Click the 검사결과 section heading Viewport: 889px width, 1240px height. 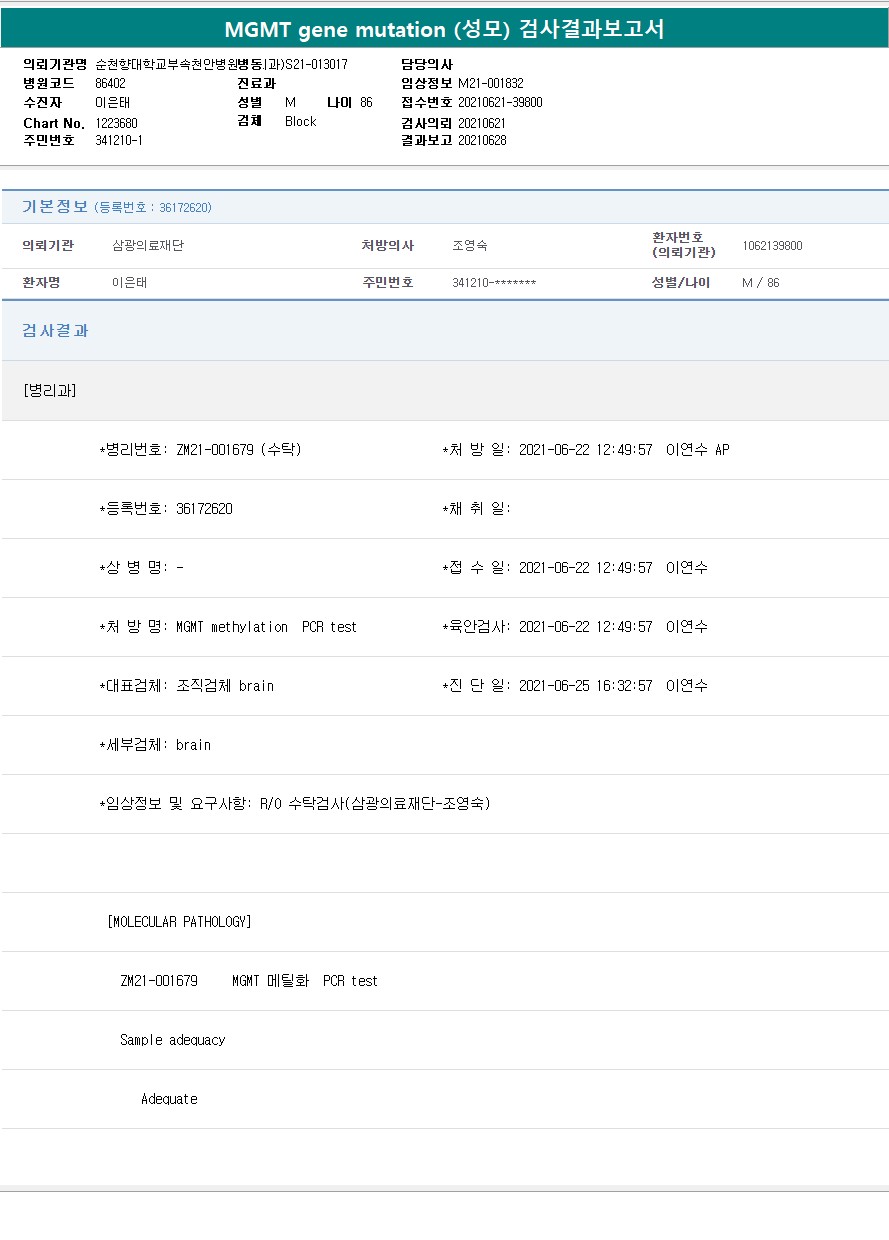[55, 330]
